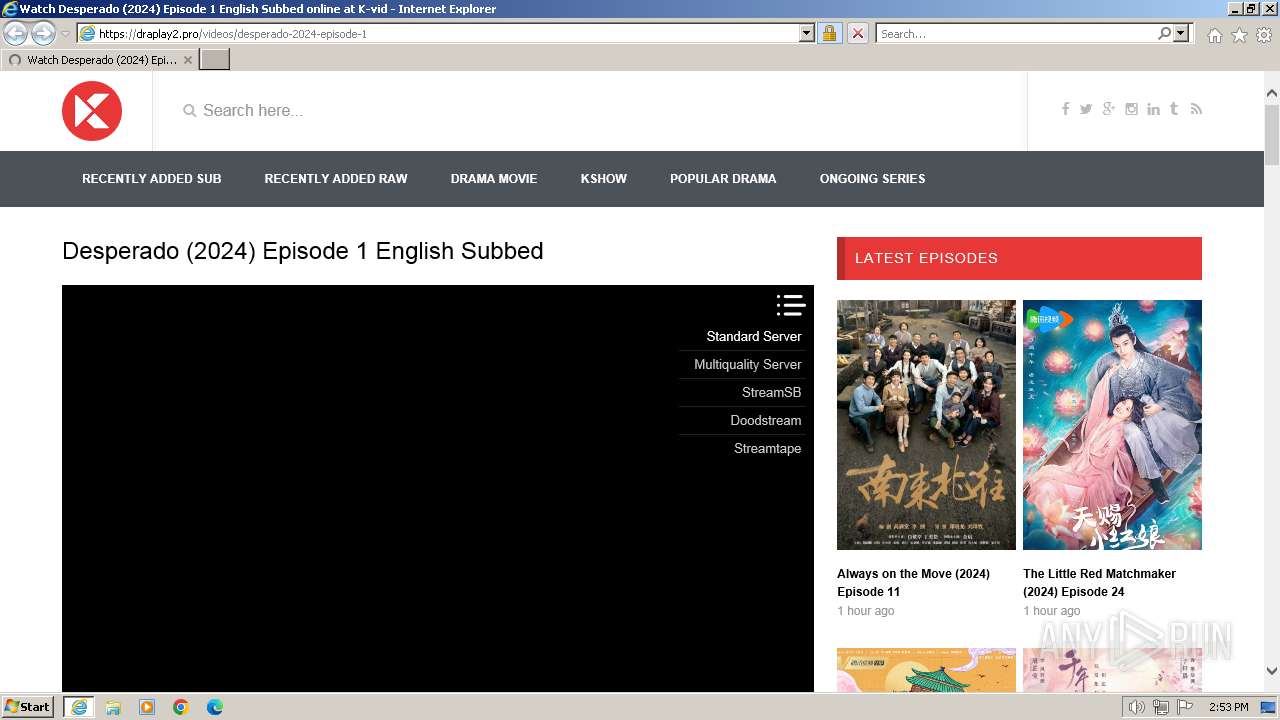Open the POPULAR DRAMA menu
This screenshot has width=1280, height=720.
(723, 179)
